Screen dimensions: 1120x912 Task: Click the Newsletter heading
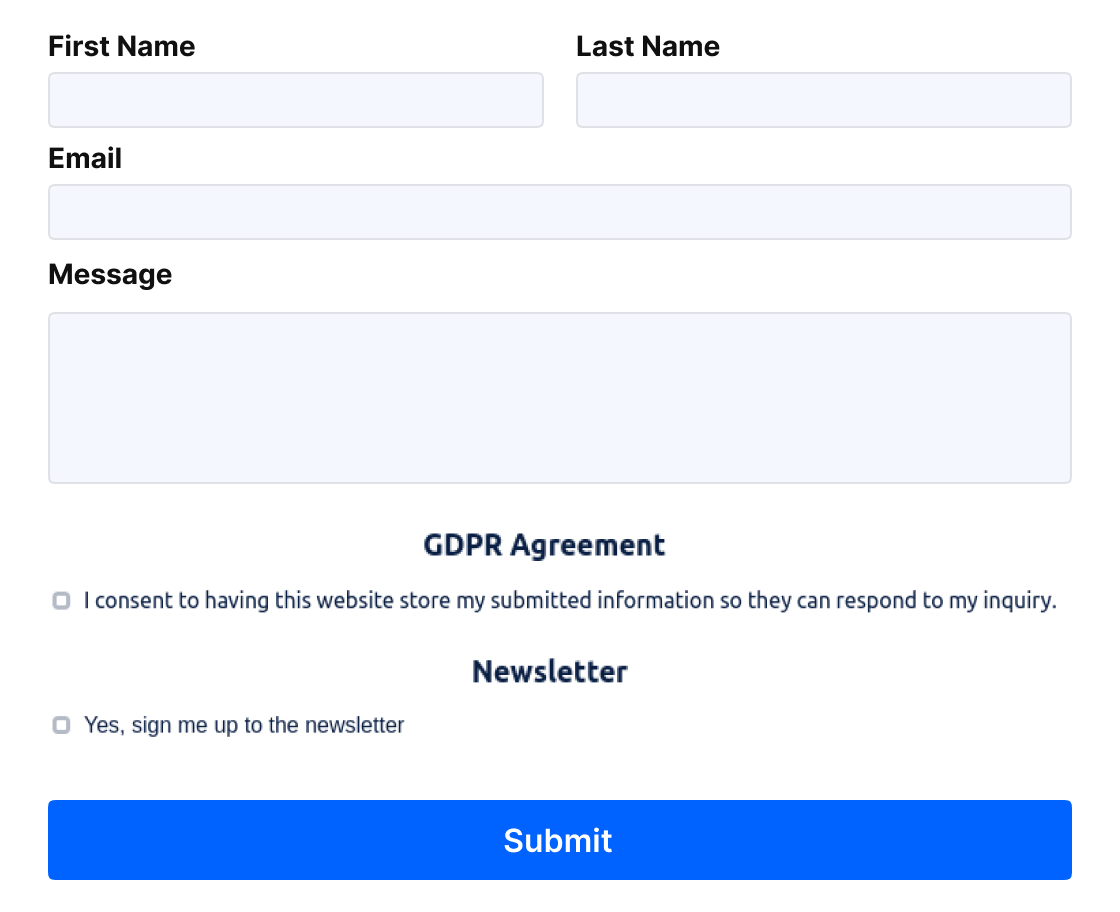pyautogui.click(x=550, y=671)
